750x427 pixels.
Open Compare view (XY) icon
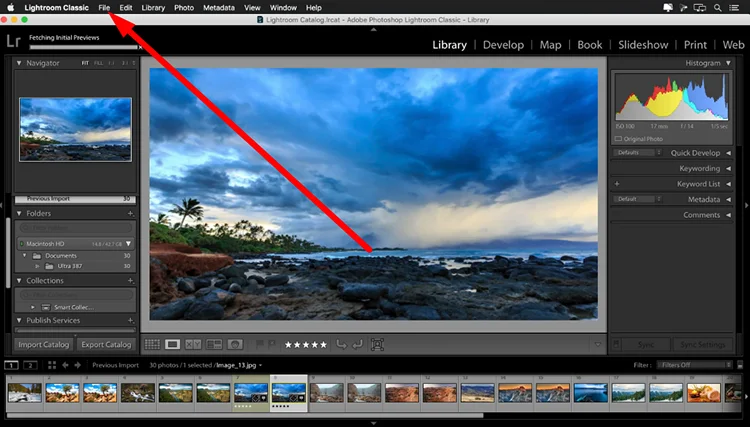pyautogui.click(x=193, y=344)
